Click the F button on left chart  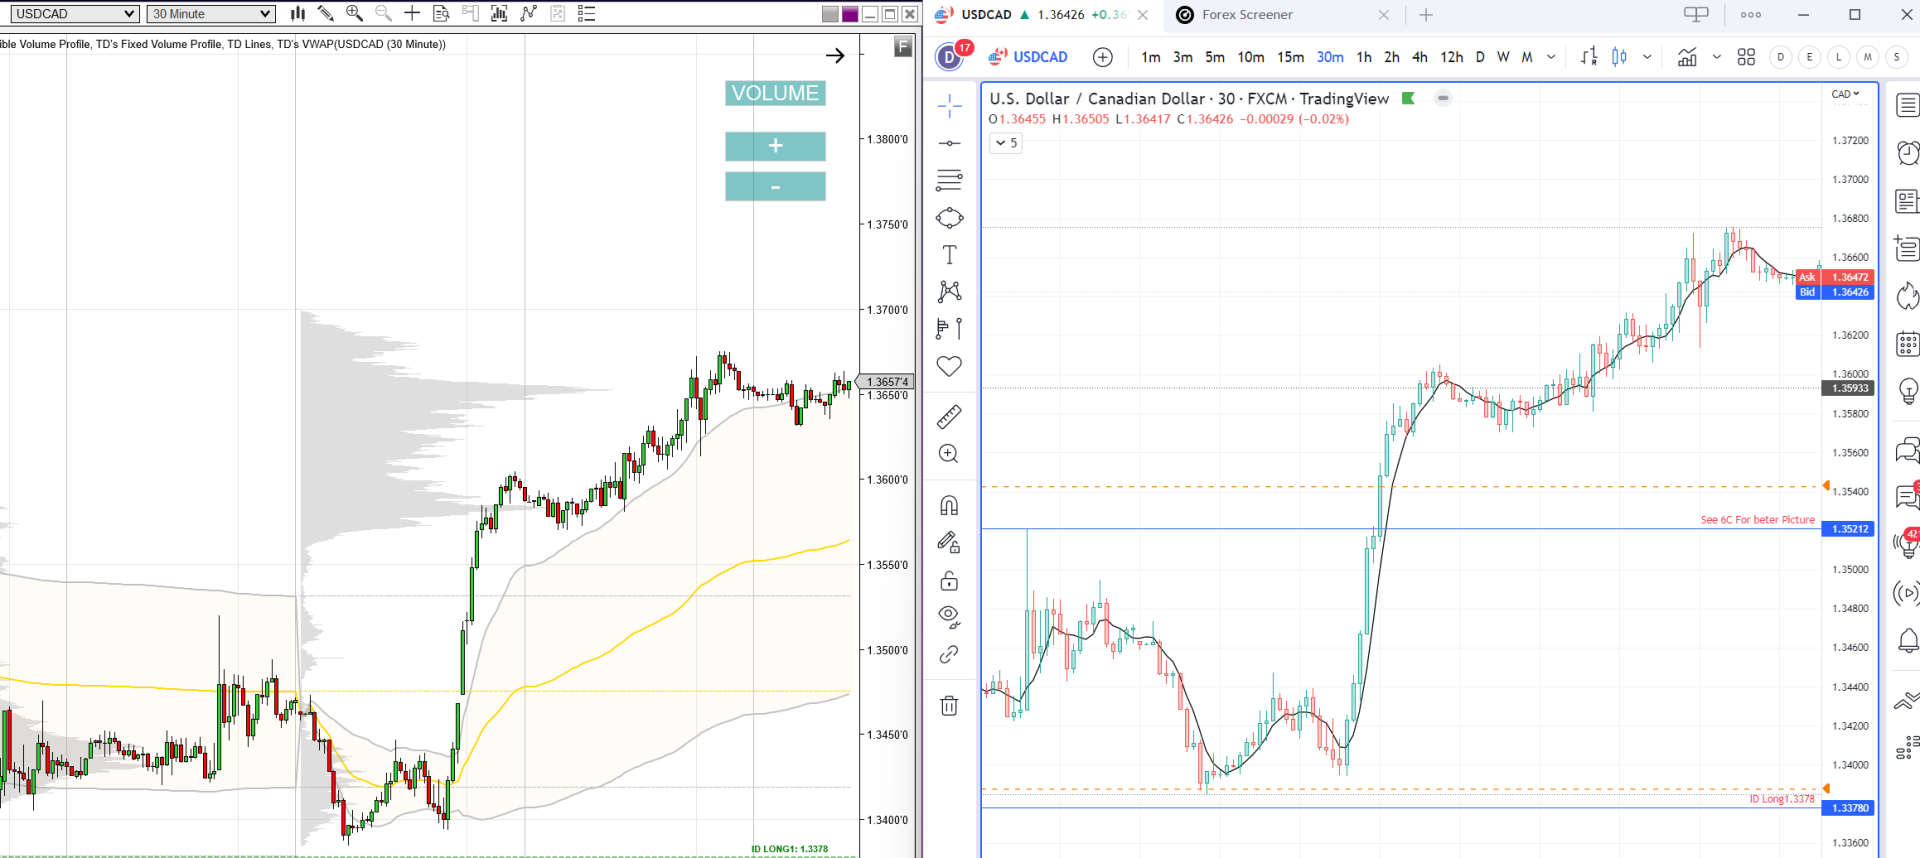[903, 47]
